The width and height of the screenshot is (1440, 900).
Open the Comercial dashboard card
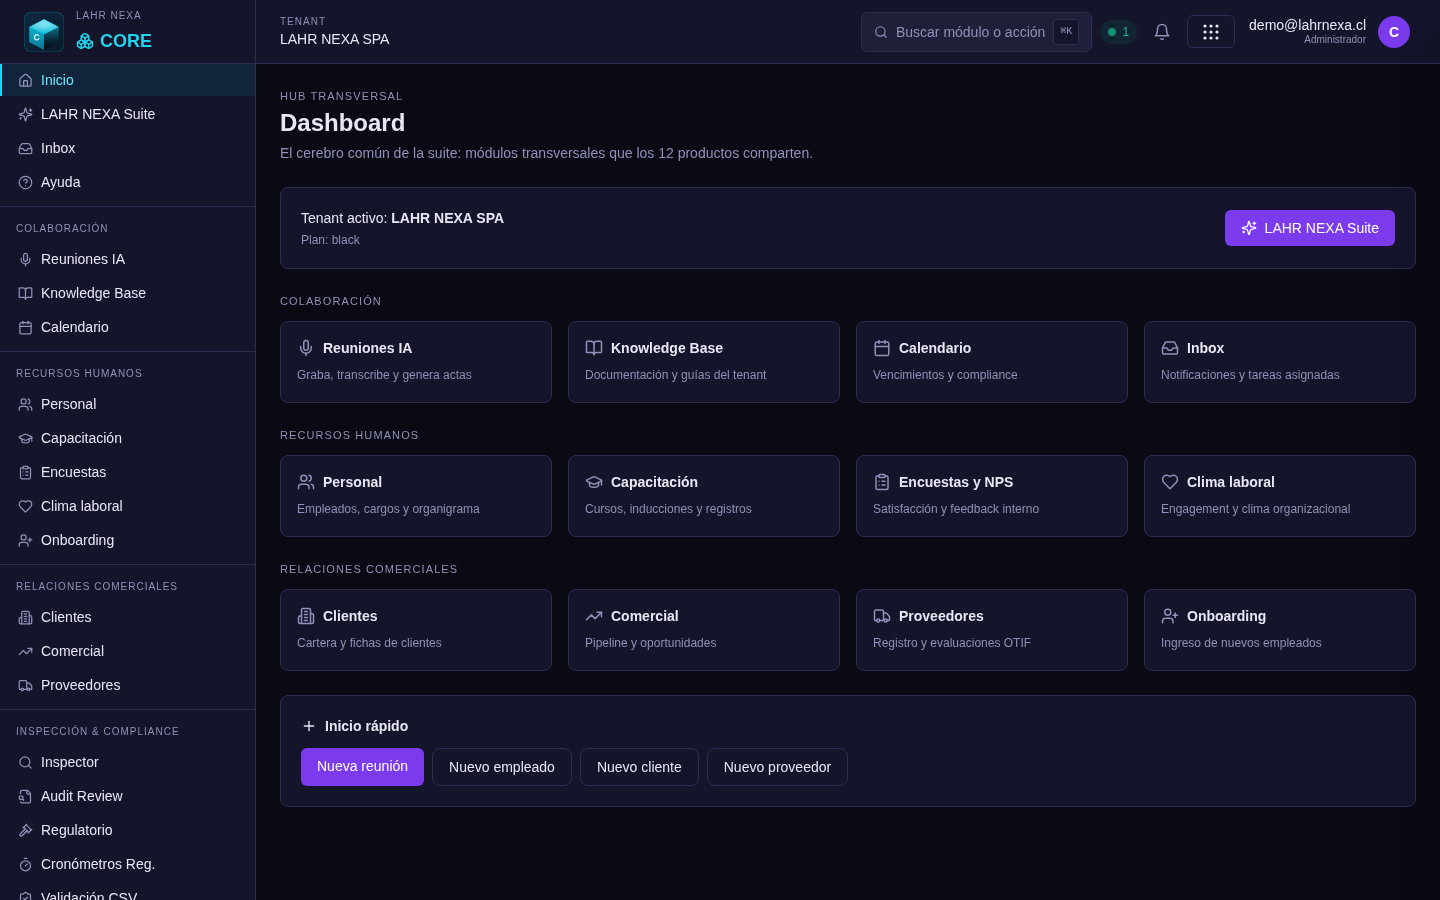(704, 630)
